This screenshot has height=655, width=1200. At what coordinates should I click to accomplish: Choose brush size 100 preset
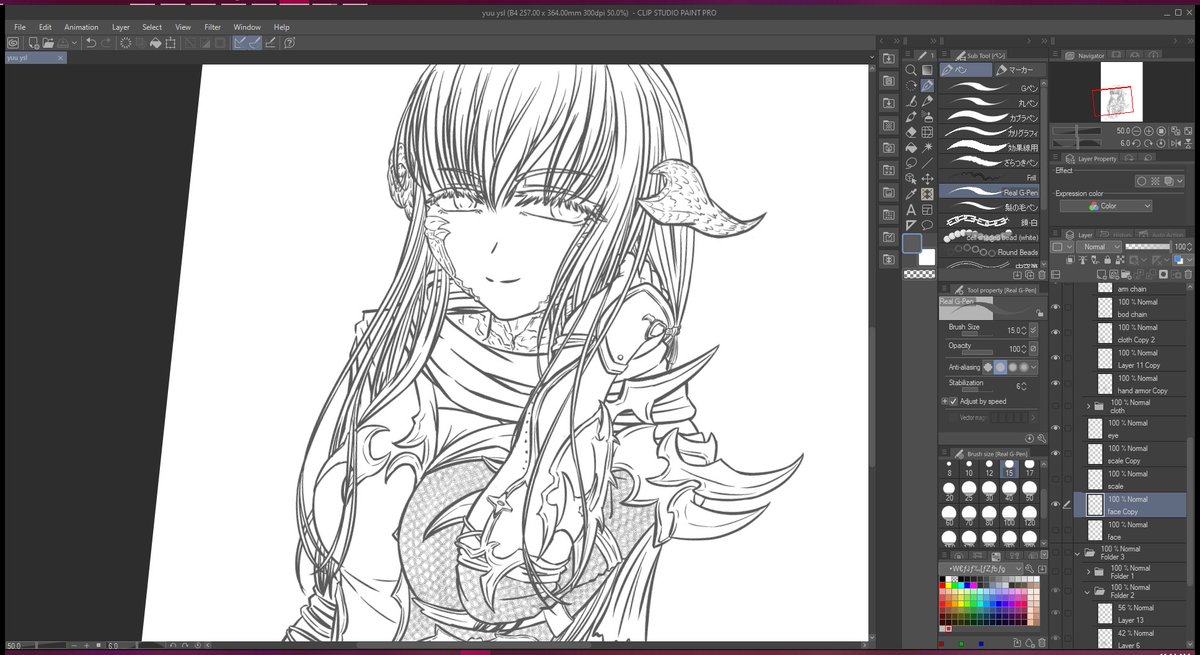[x=1009, y=514]
